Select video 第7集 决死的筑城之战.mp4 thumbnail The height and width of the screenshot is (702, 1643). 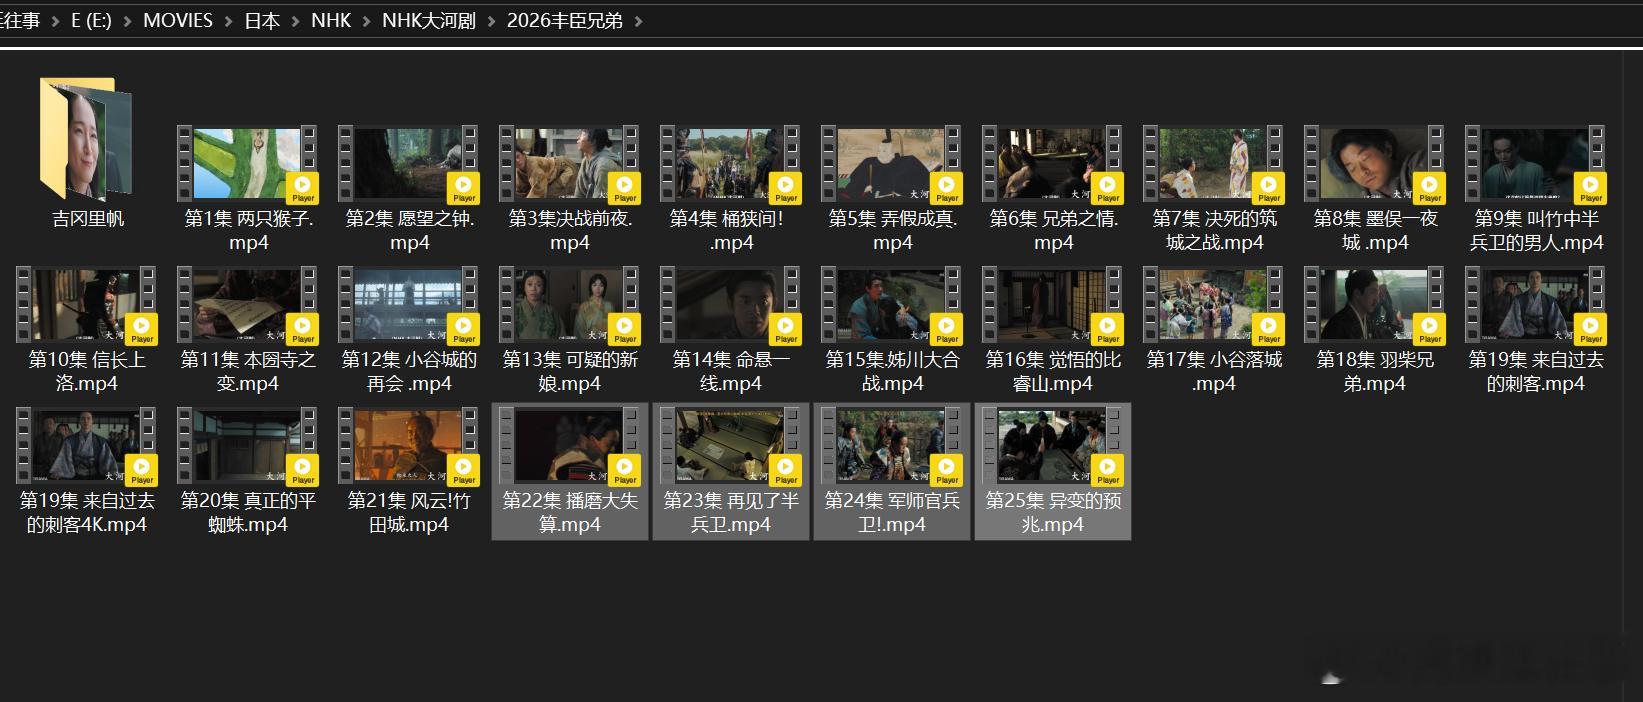coord(1213,164)
